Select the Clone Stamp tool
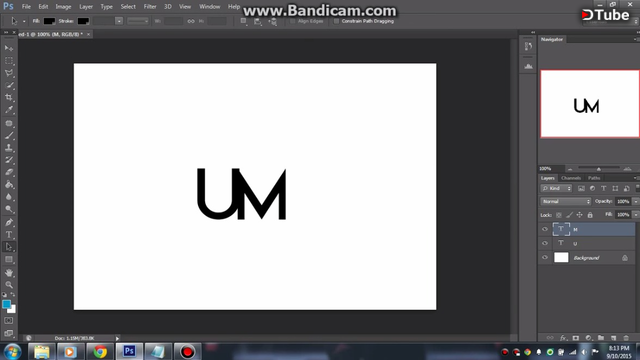 [9, 148]
